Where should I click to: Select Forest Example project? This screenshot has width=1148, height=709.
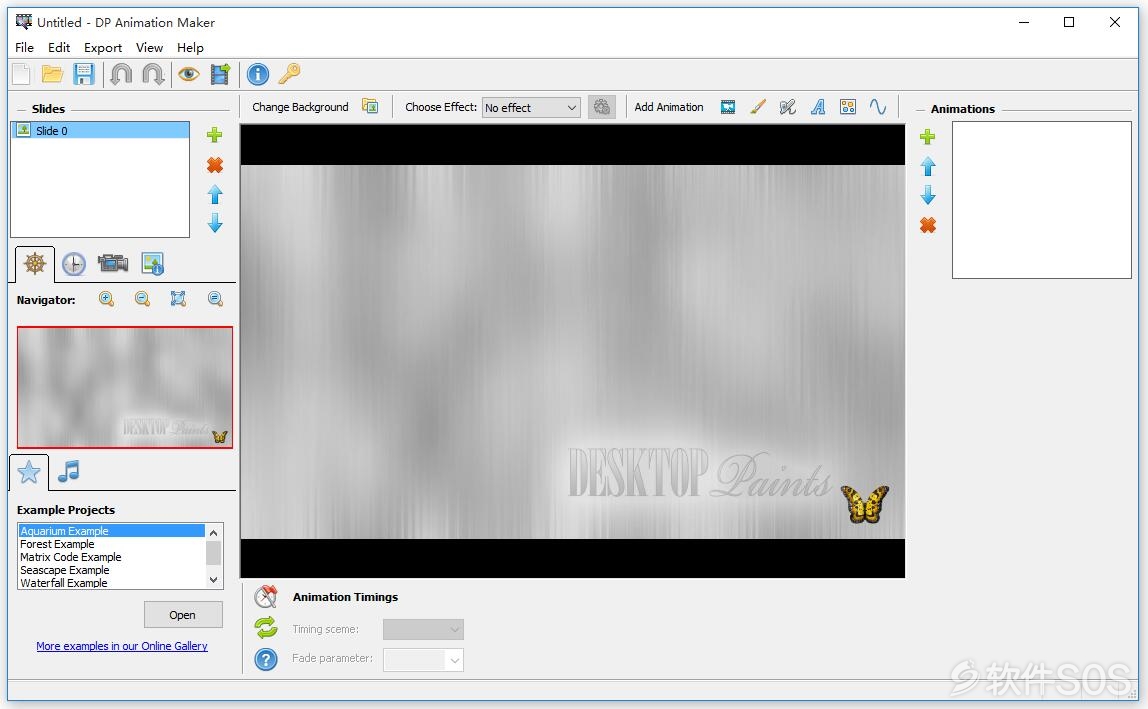coord(111,544)
